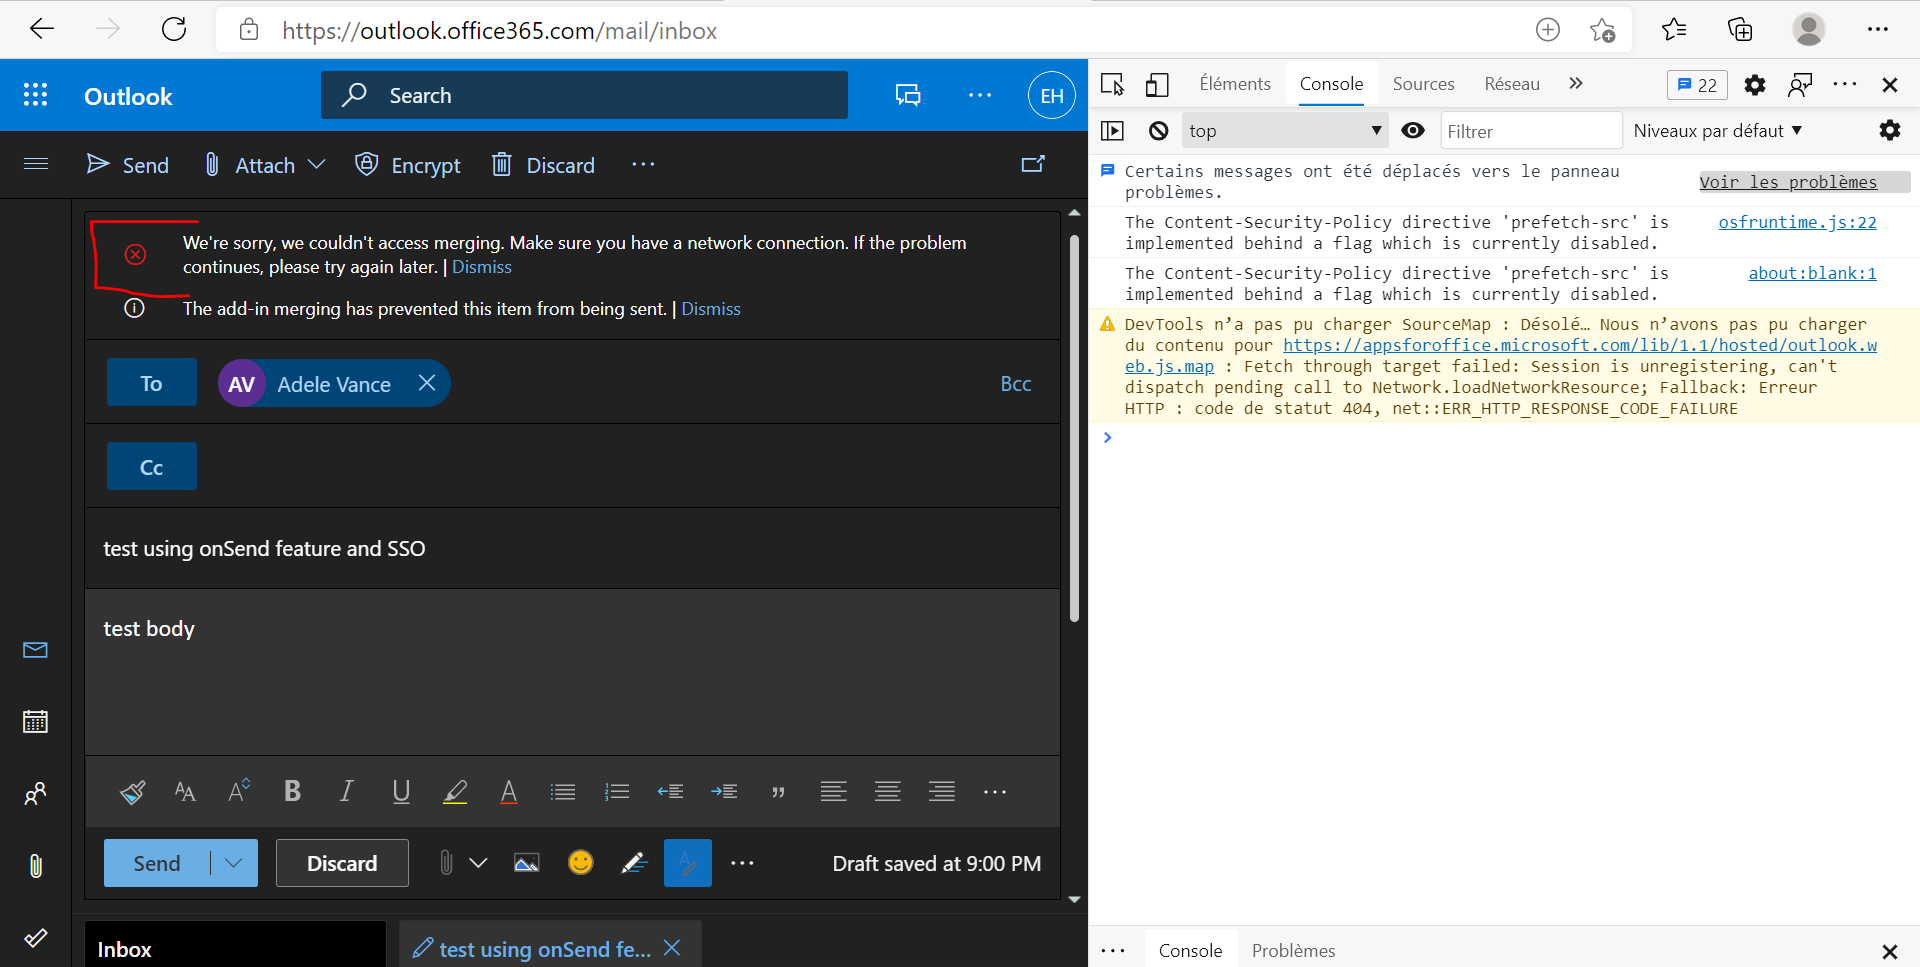Open the Attach paperclip in the top toolbar

click(212, 164)
